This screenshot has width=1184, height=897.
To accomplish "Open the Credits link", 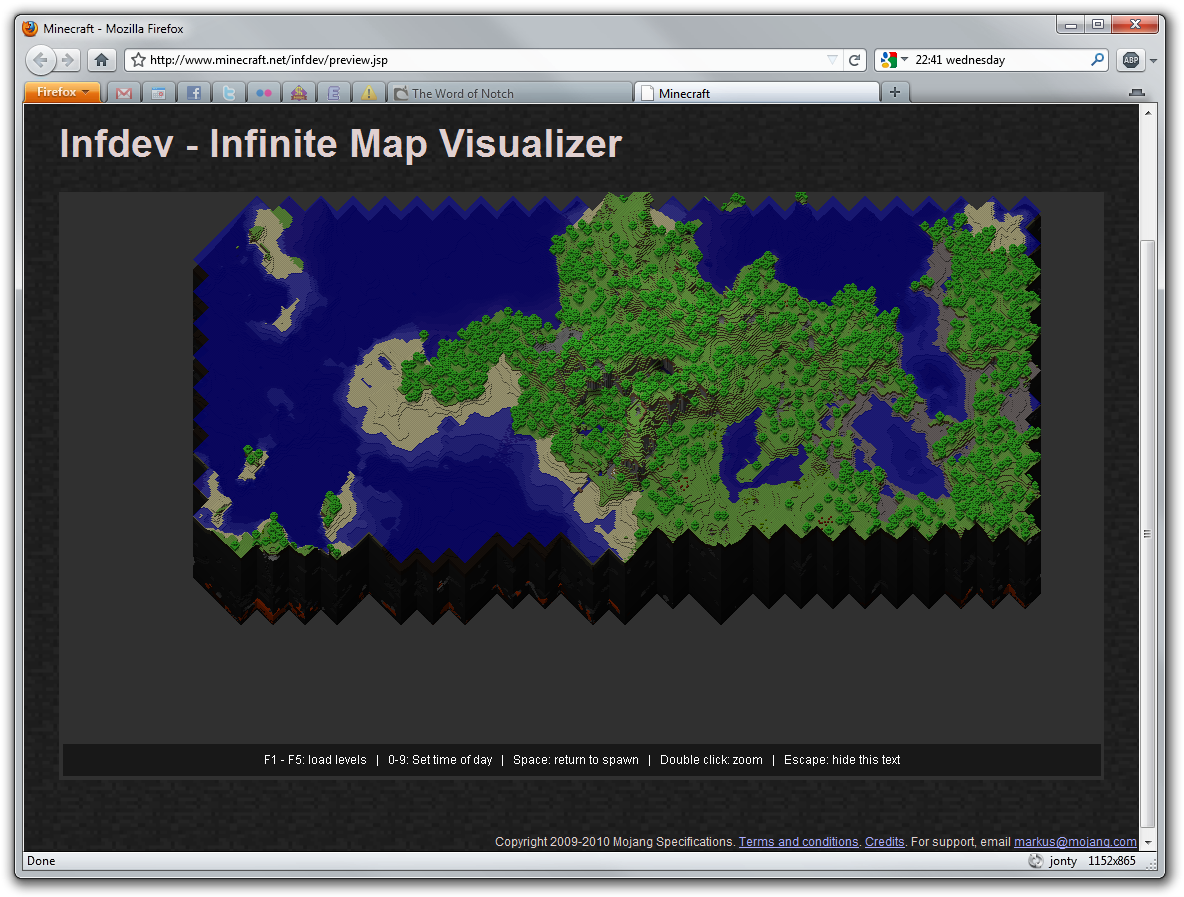I will (x=884, y=842).
